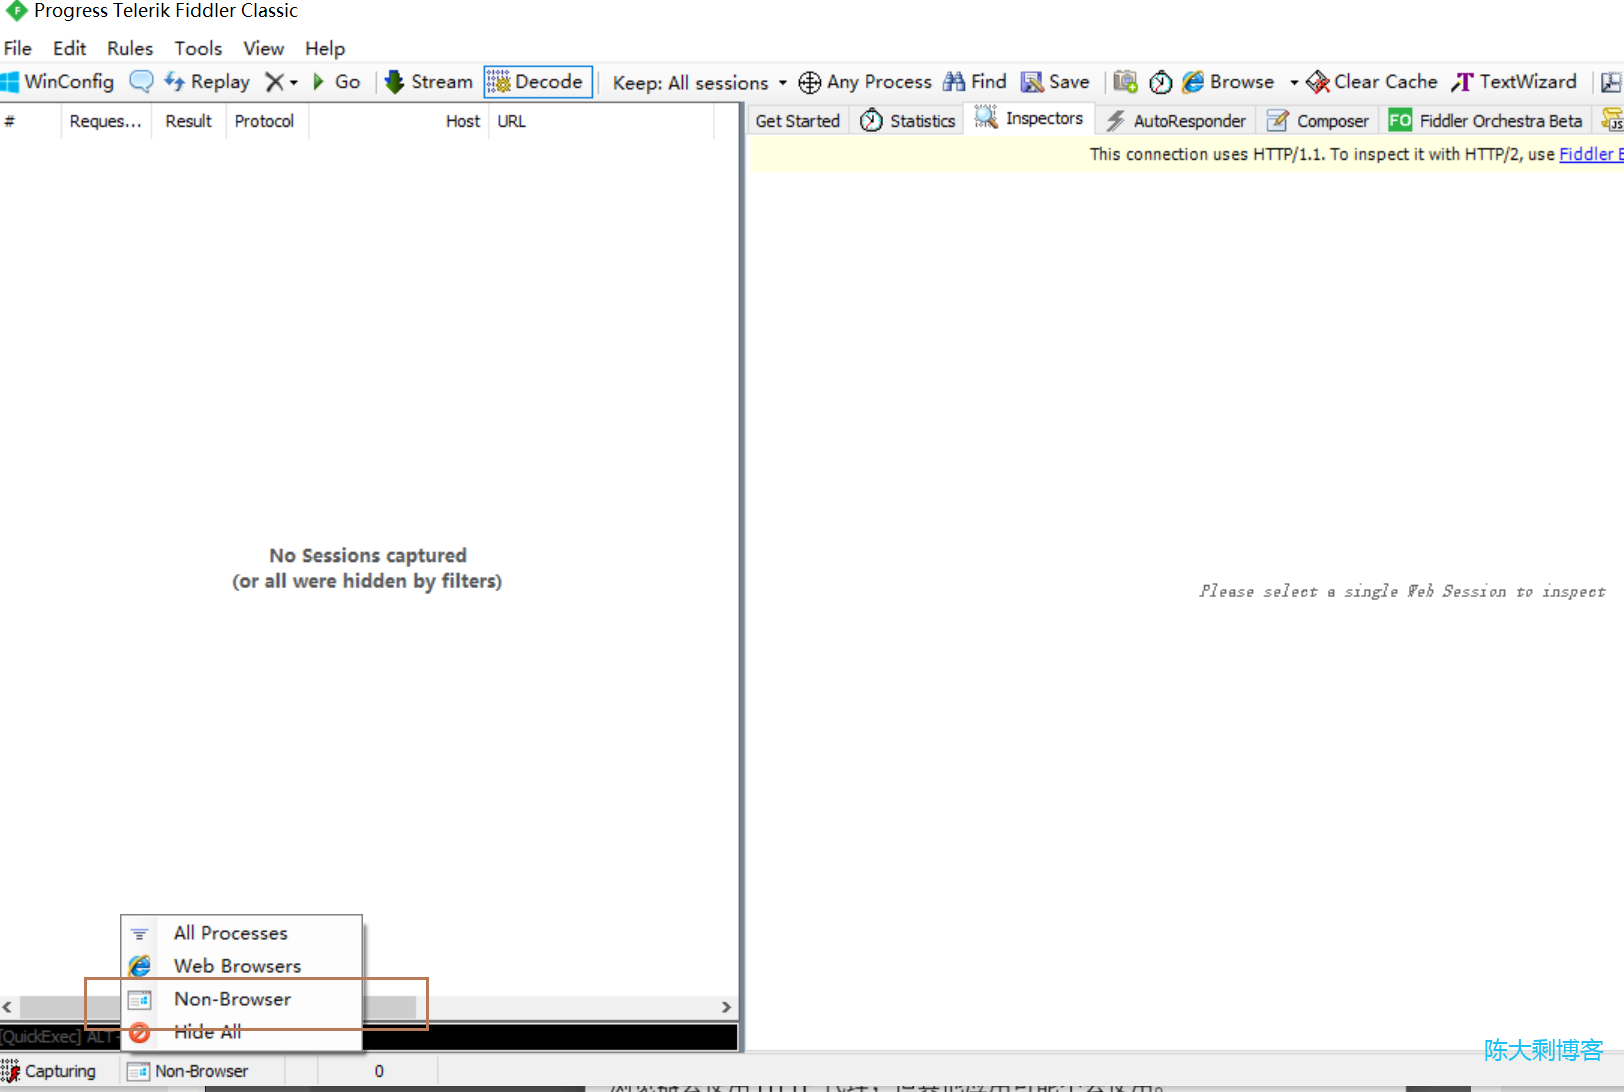Open Keep: All sessions dropdown
Image resolution: width=1624 pixels, height=1092 pixels.
[x=700, y=83]
